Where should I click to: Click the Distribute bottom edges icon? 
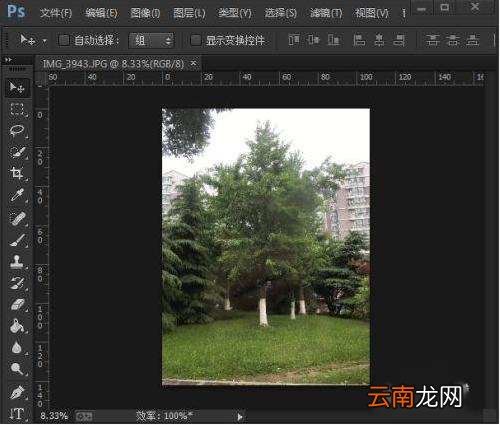[473, 40]
